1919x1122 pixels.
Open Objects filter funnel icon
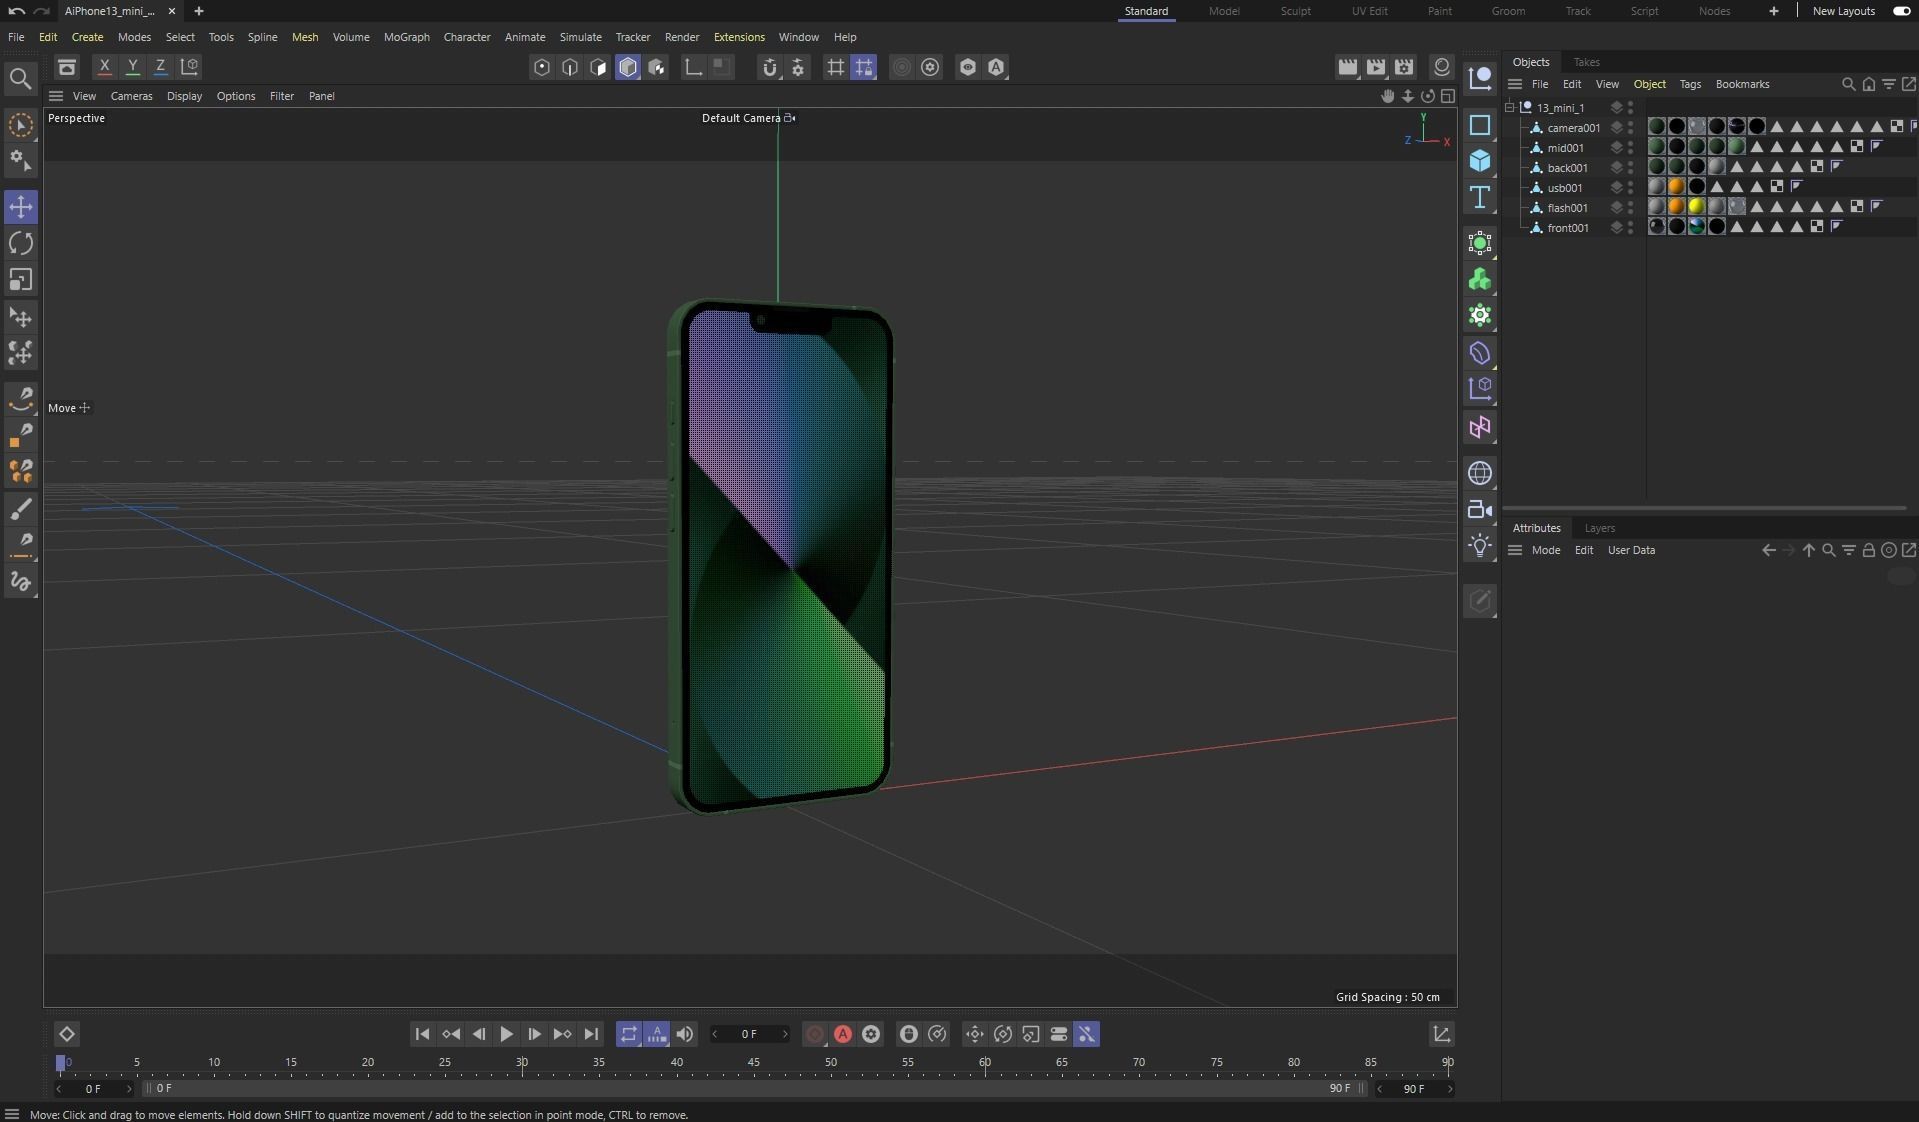tap(1889, 84)
